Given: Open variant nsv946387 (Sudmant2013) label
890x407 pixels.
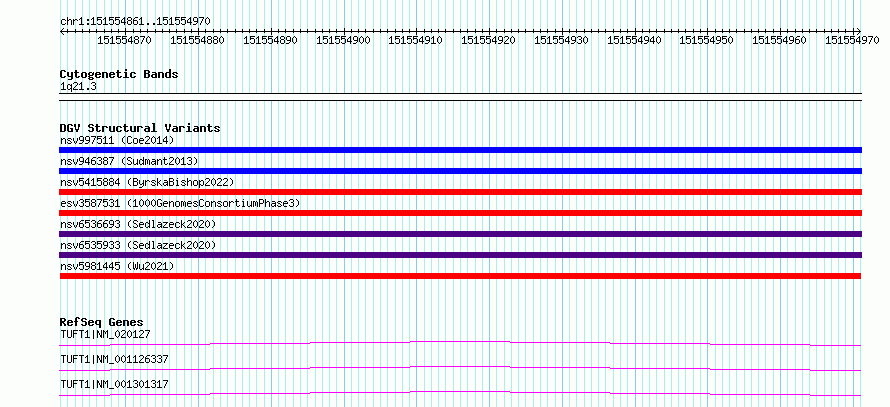Looking at the screenshot, I should click(x=129, y=161).
